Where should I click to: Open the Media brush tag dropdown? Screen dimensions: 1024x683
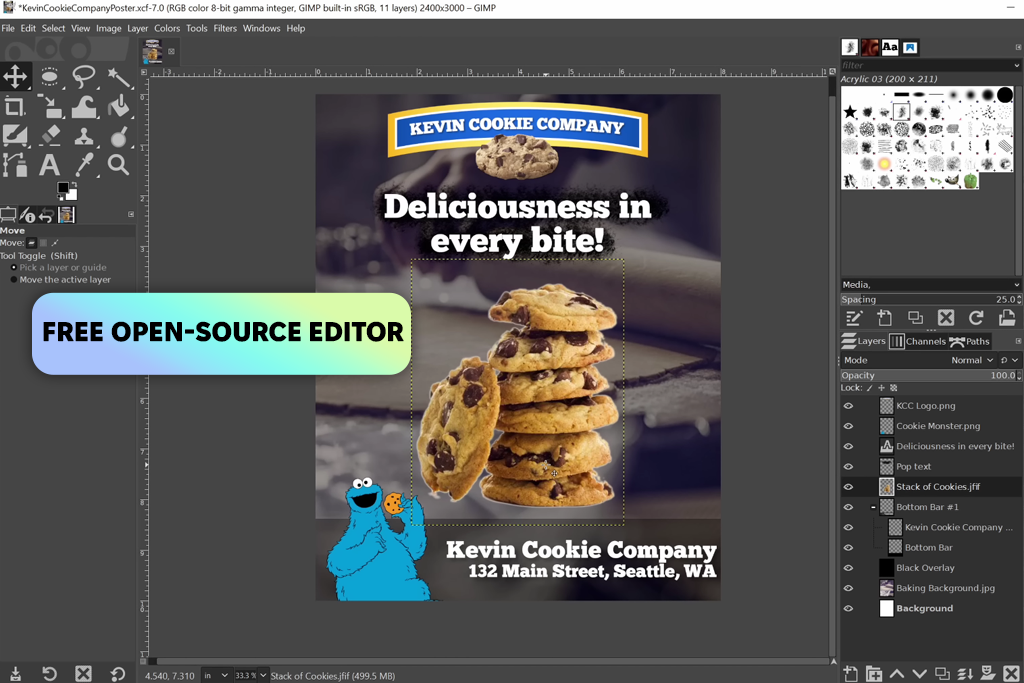[931, 285]
